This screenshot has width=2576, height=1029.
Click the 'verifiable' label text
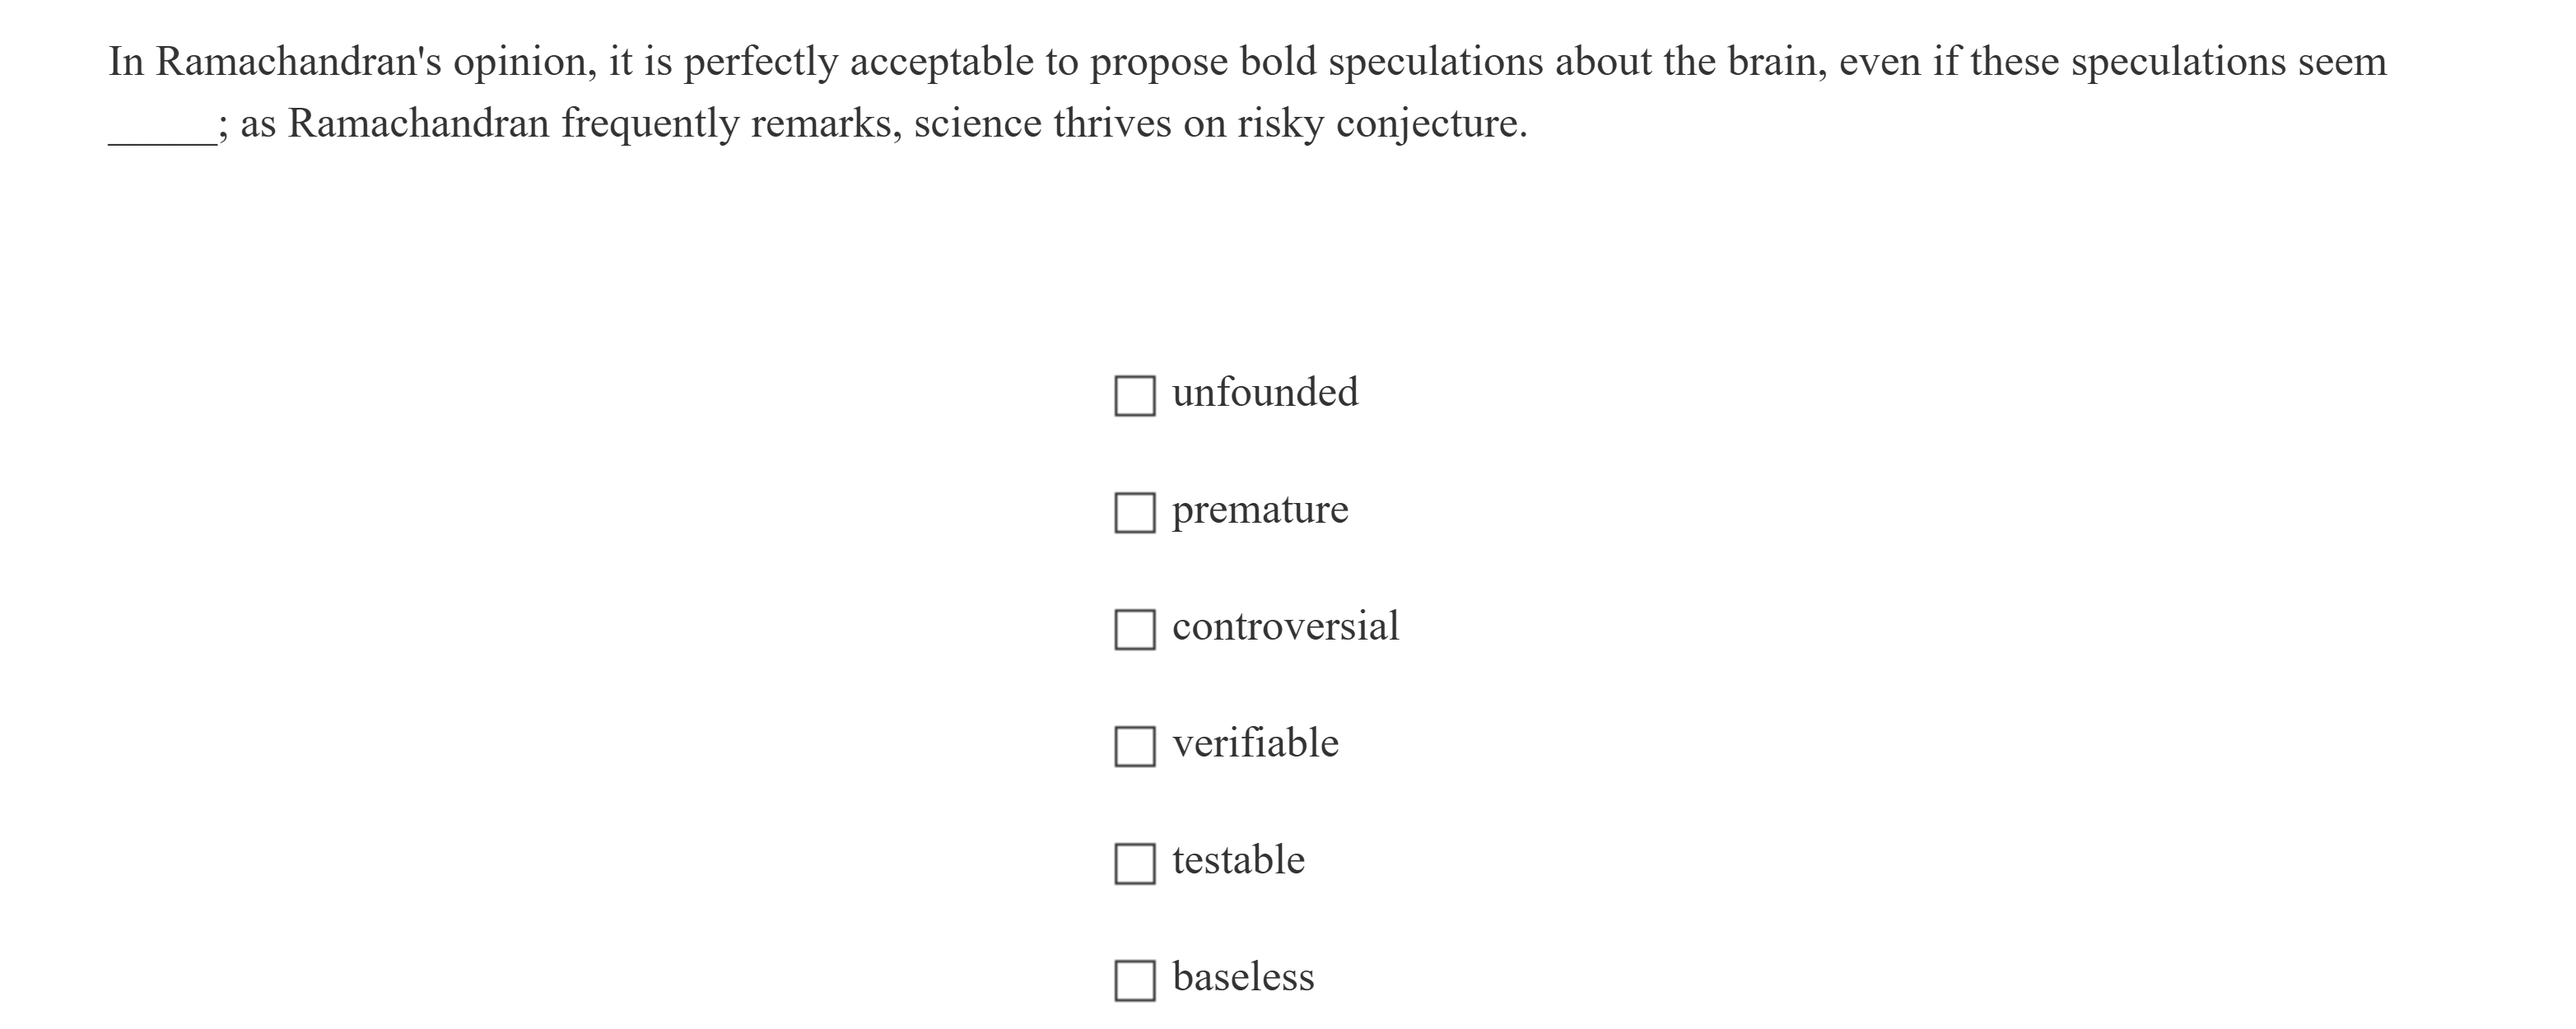[1255, 743]
